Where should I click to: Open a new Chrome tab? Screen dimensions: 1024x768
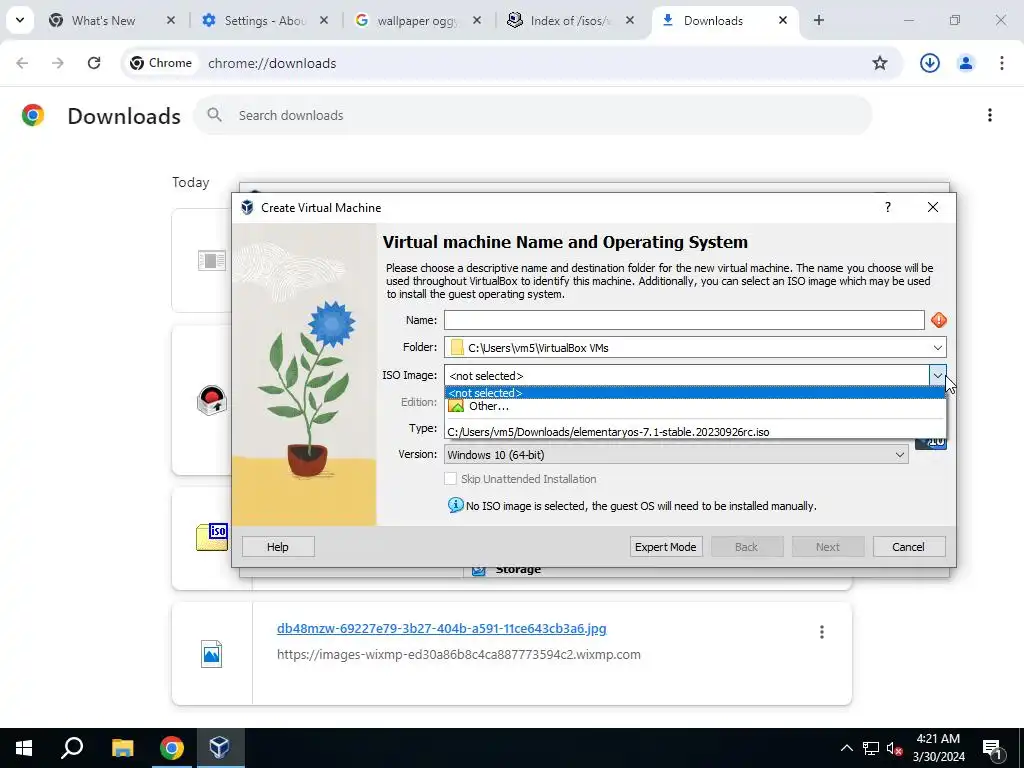pos(818,21)
